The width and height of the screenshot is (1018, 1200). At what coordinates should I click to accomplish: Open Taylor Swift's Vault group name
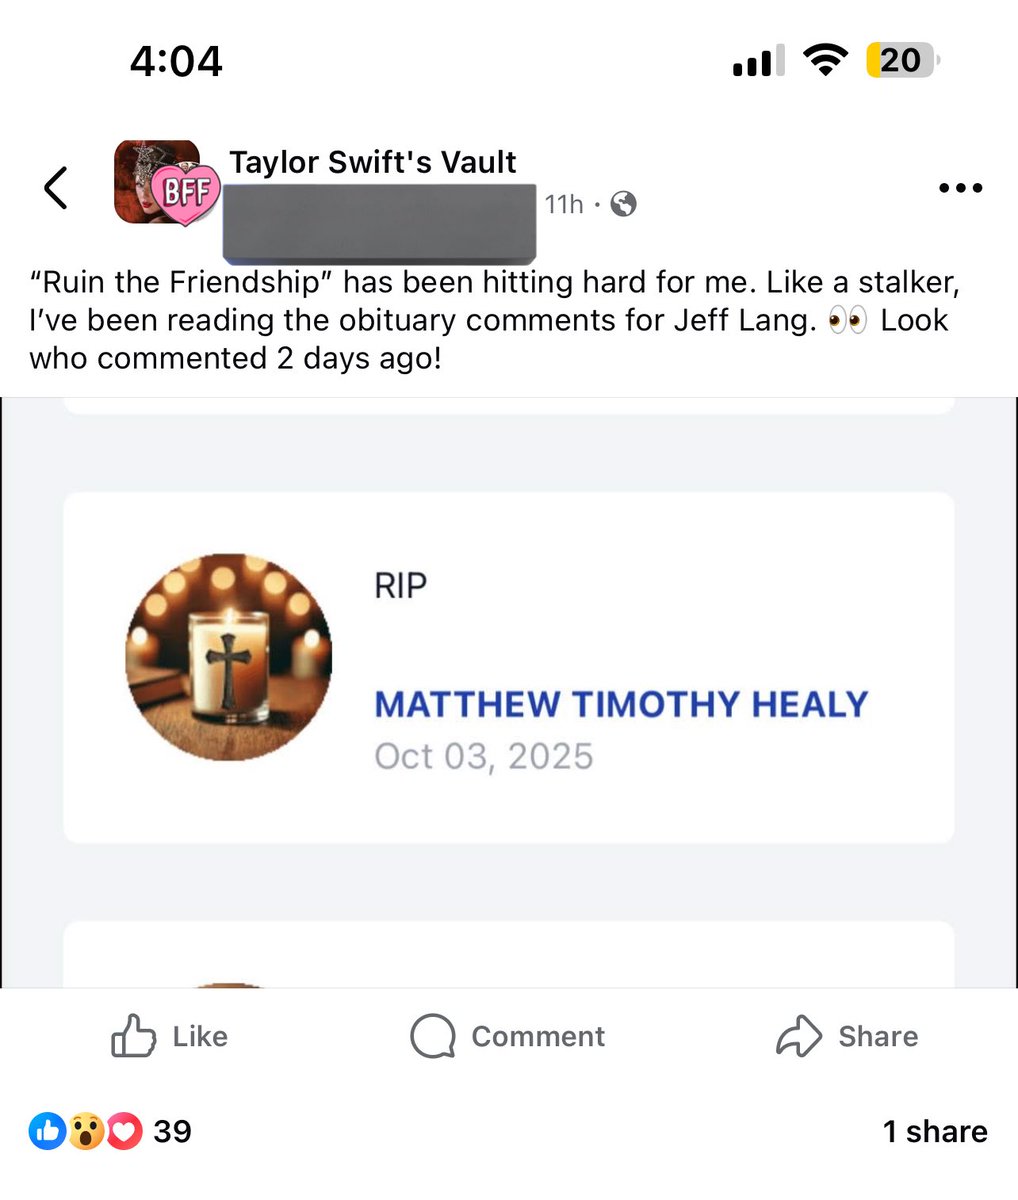373,162
